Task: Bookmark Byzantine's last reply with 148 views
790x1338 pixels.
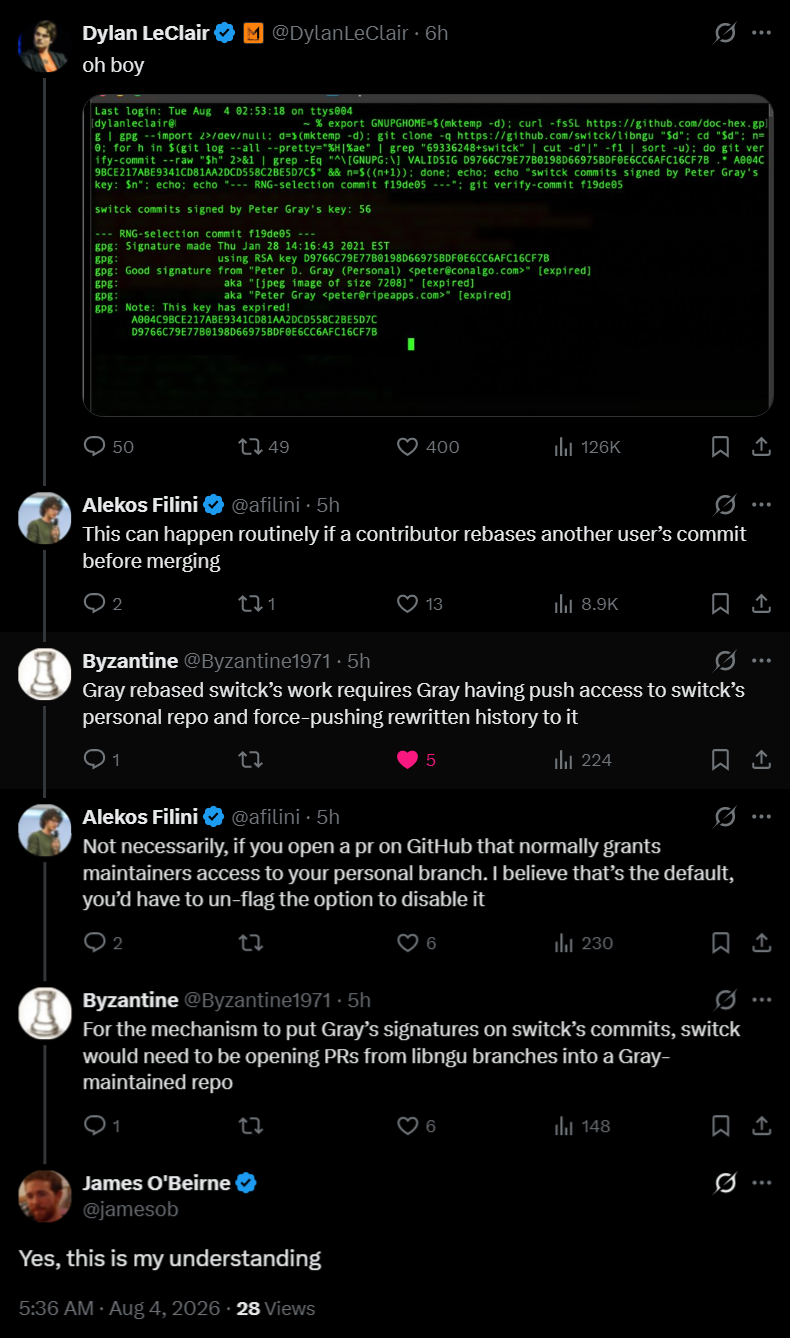Action: pyautogui.click(x=720, y=1126)
